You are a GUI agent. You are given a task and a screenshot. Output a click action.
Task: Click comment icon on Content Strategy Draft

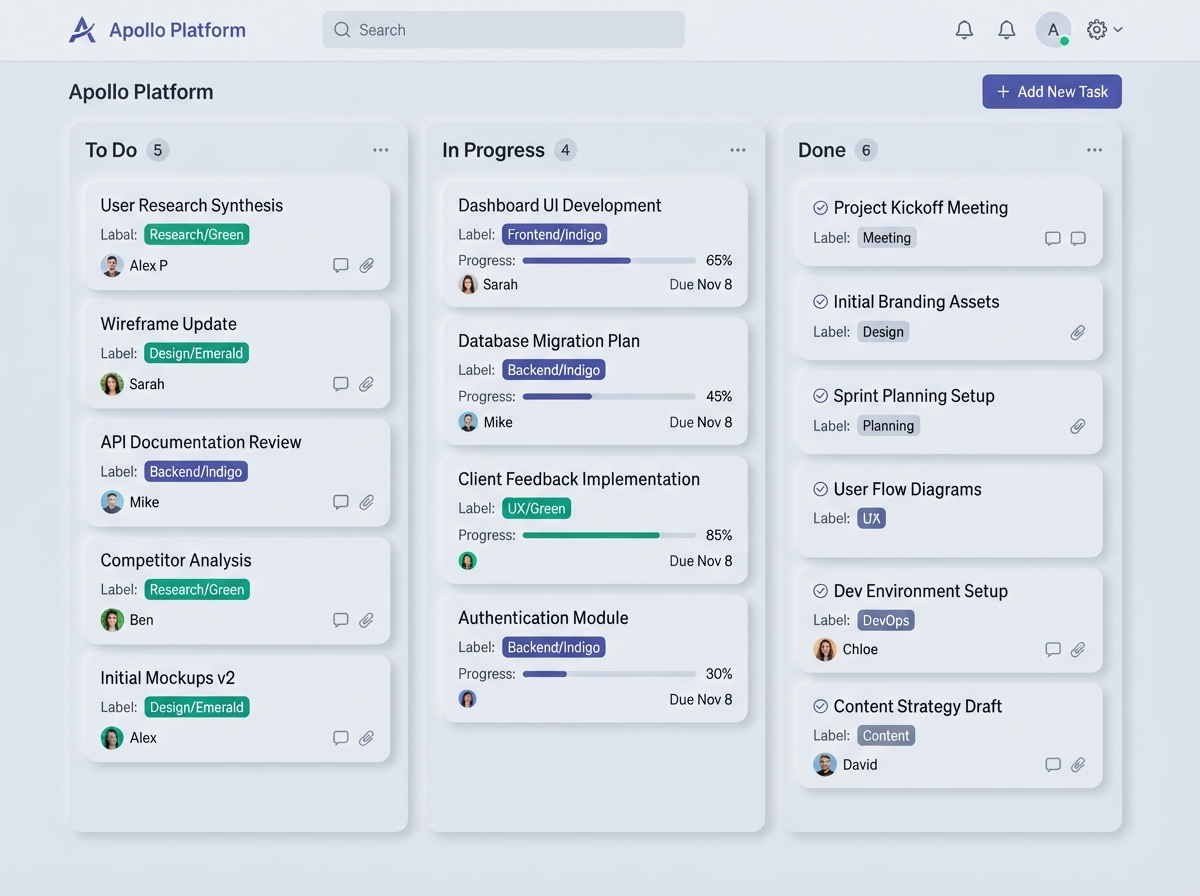[1052, 765]
